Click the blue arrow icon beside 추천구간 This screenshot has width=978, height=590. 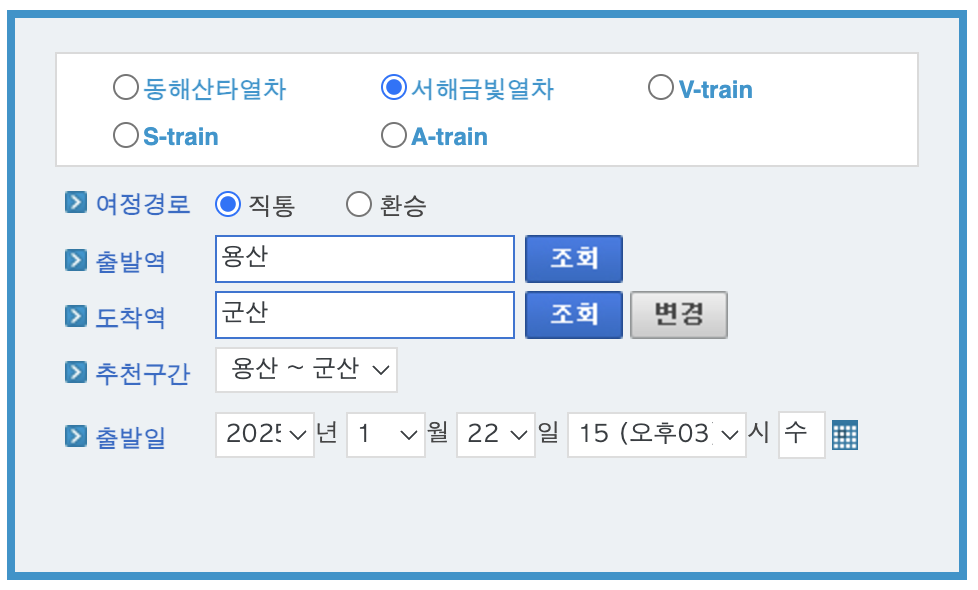[x=75, y=371]
